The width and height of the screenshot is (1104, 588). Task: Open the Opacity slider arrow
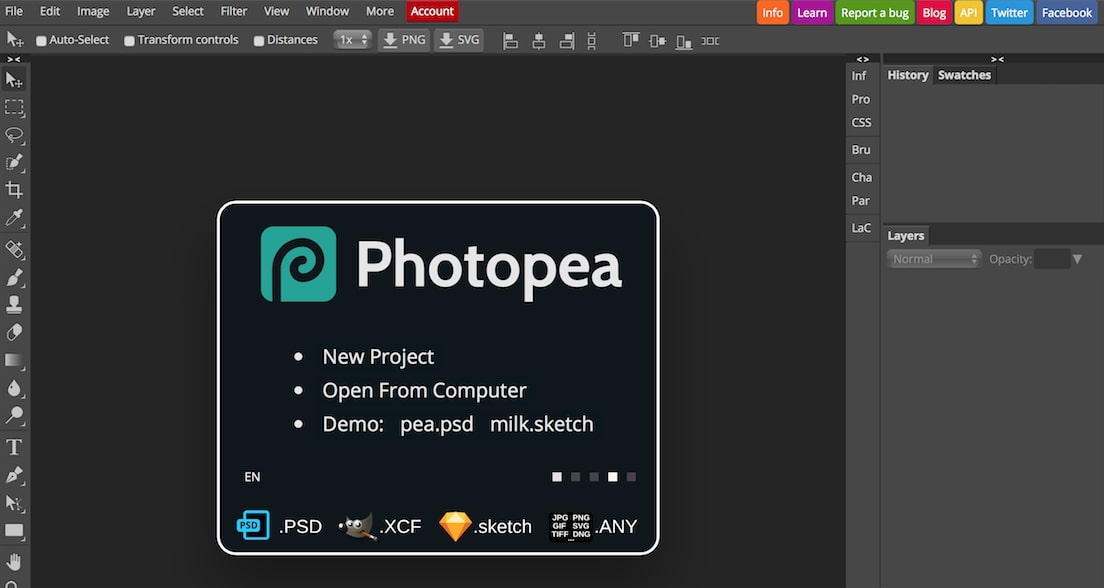click(1077, 259)
